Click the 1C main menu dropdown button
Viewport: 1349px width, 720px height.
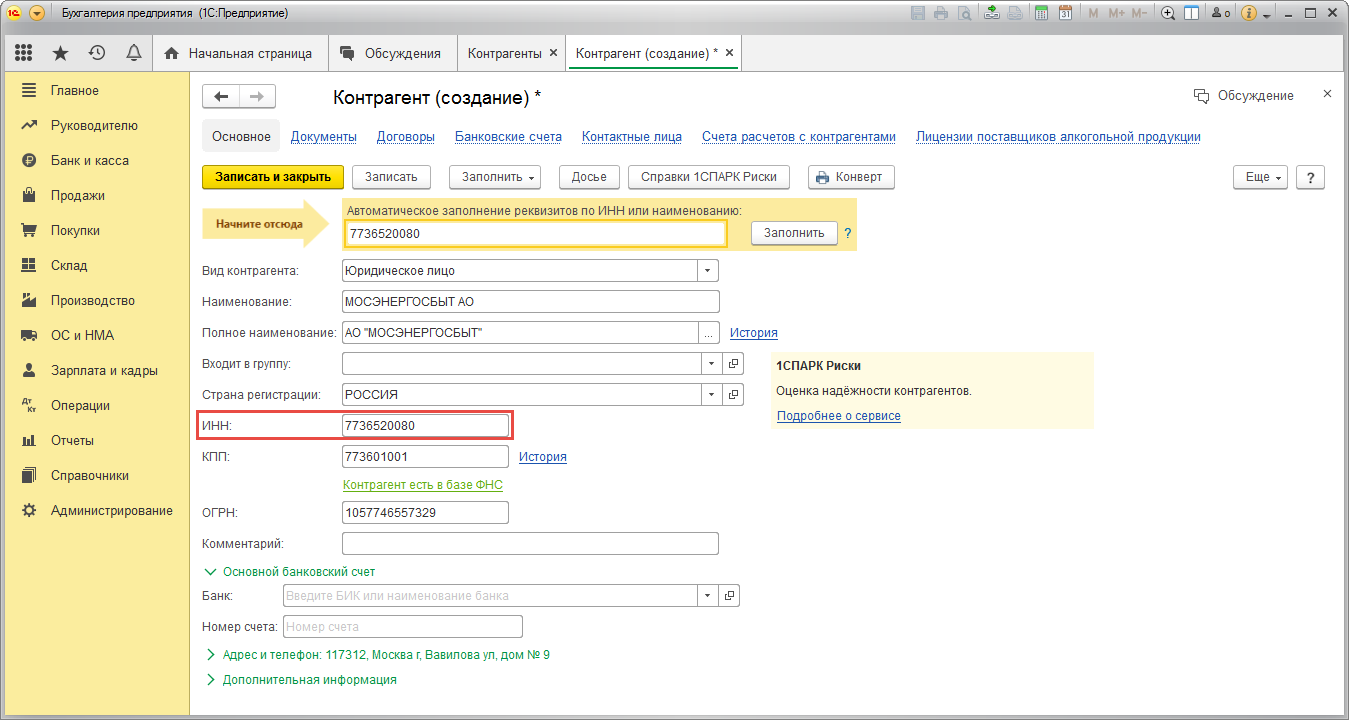click(x=37, y=13)
